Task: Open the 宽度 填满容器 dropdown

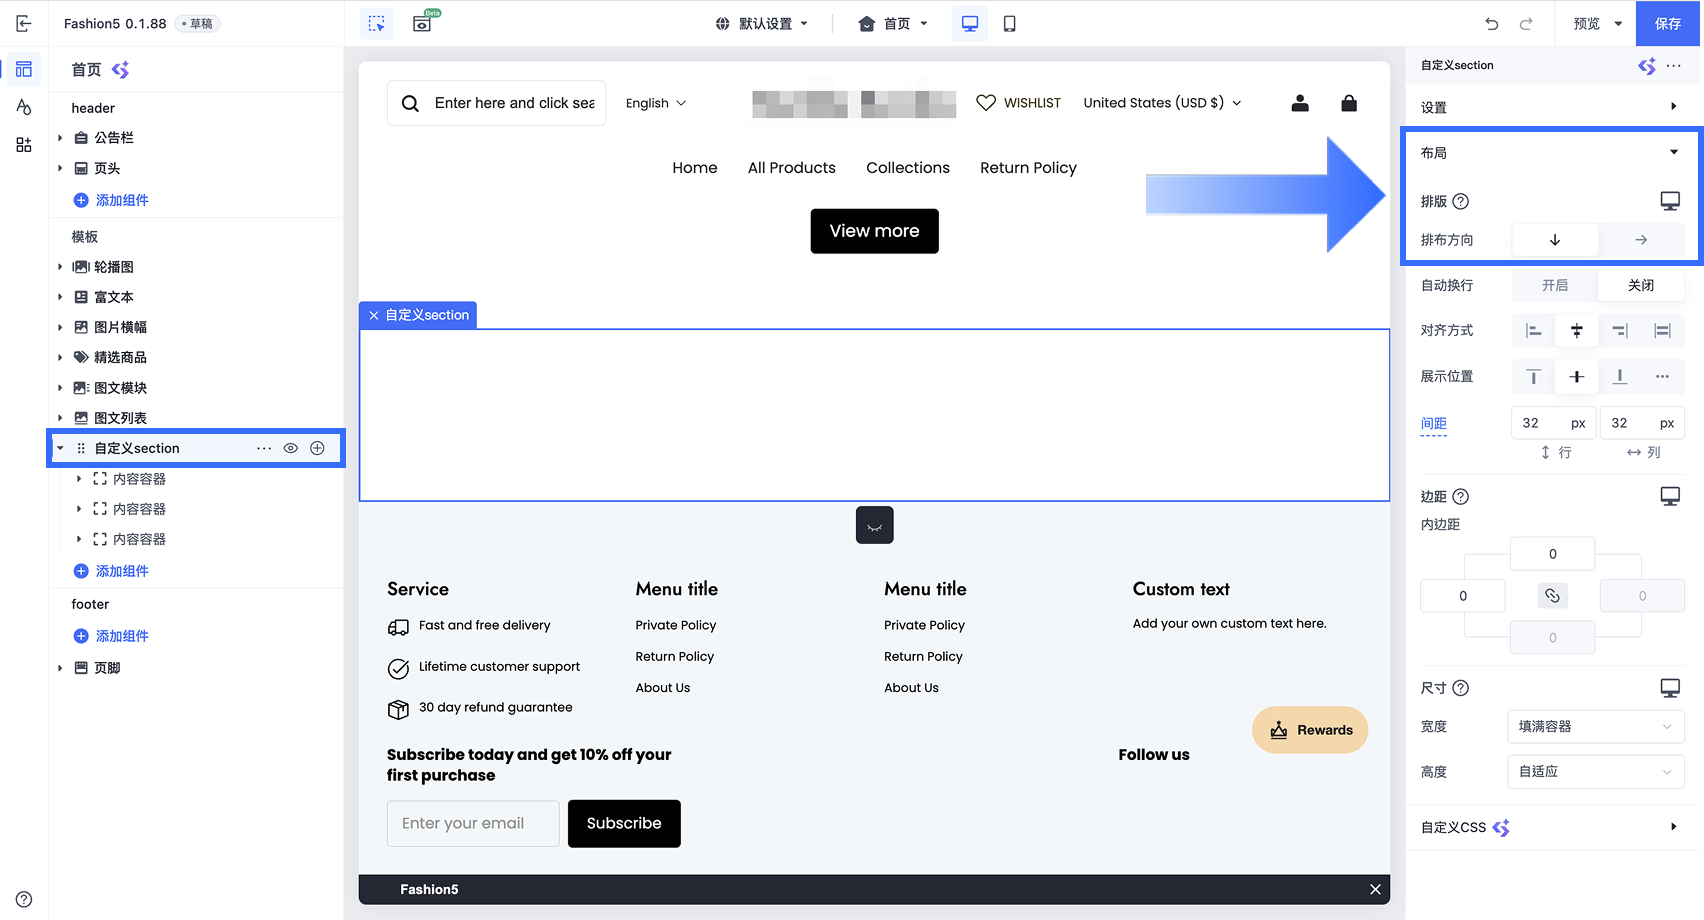Action: point(1595,727)
